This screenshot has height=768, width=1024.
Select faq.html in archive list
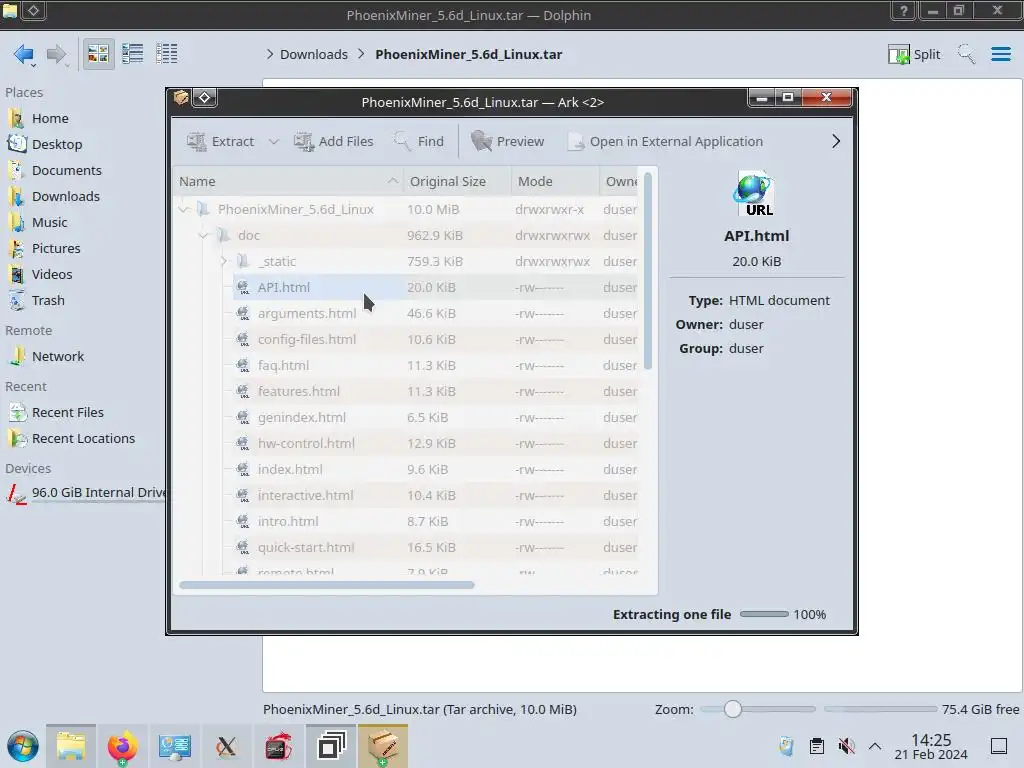(x=283, y=366)
